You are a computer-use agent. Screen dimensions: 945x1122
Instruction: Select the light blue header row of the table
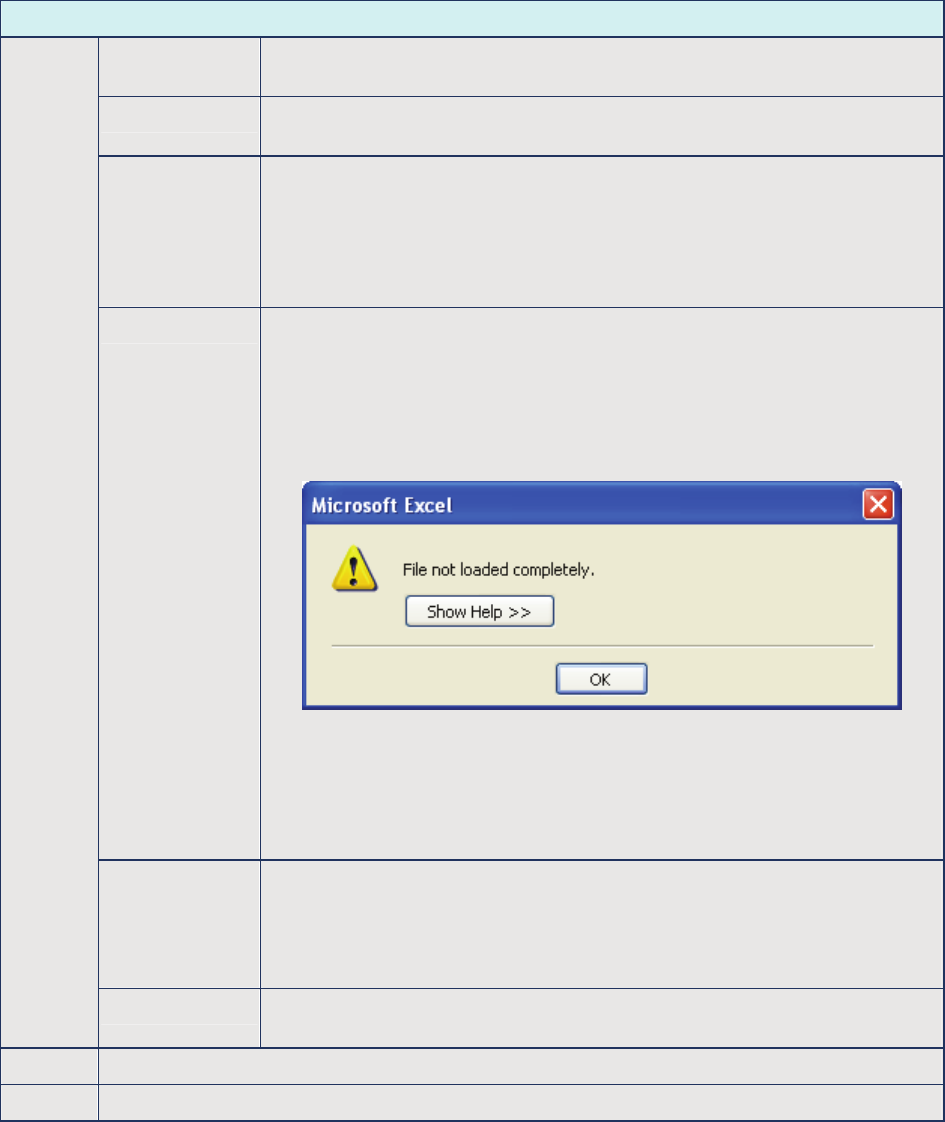click(472, 19)
